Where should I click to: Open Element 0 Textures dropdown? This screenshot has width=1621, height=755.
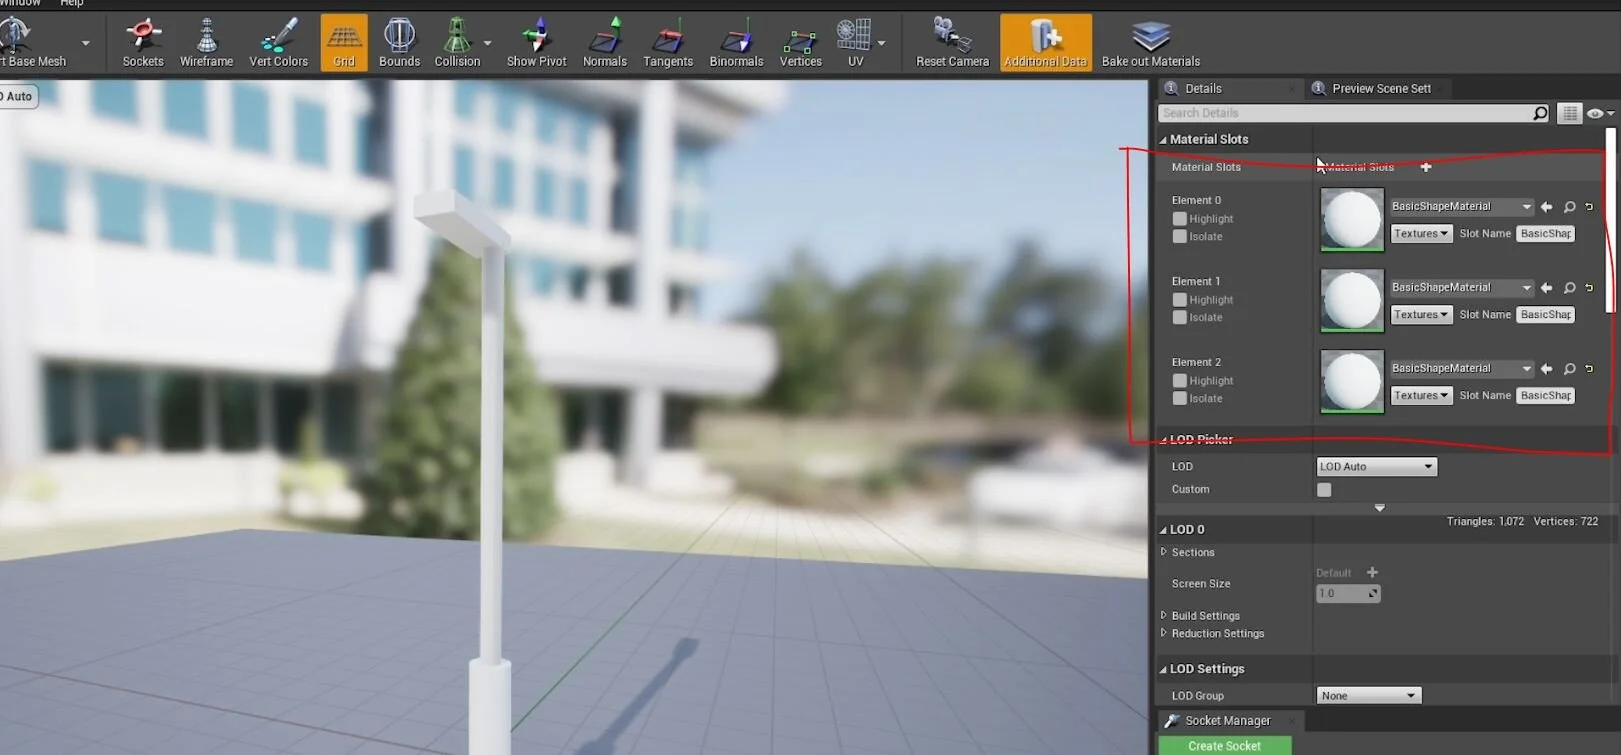[1421, 233]
